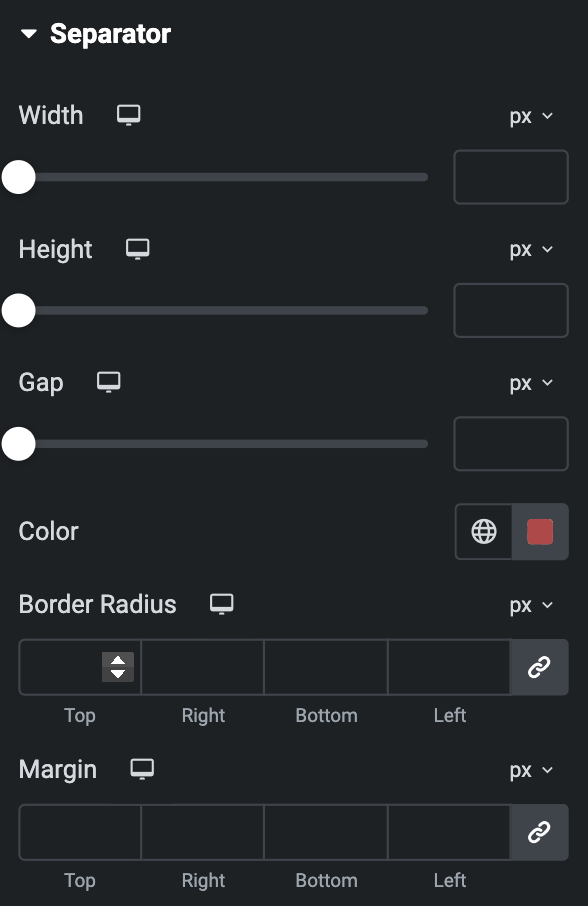Open the Margin unit px dropdown

coord(531,770)
